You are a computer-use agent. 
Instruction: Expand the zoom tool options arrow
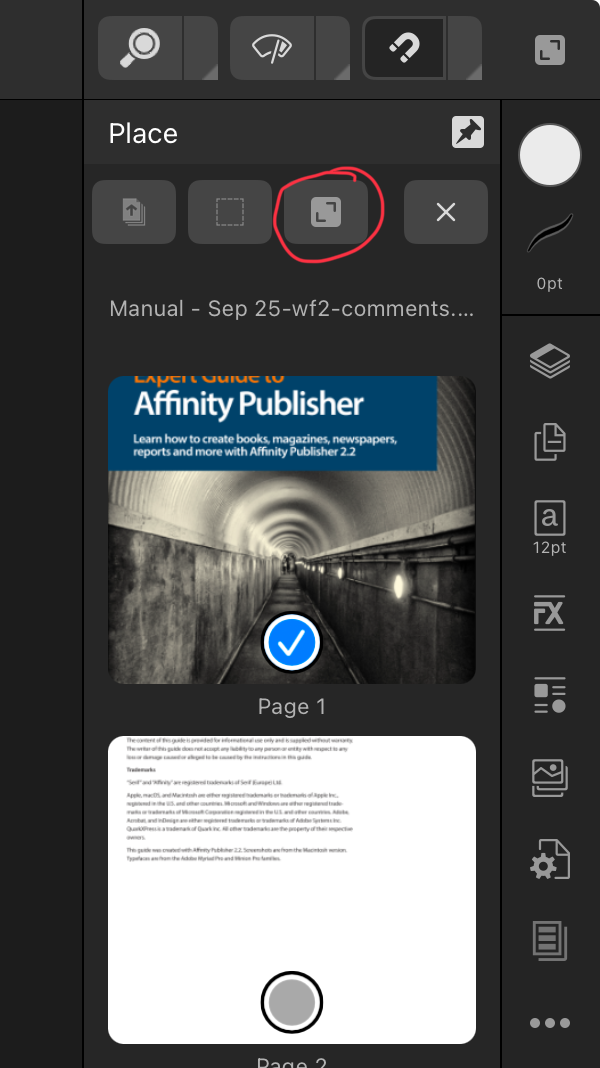[x=201, y=48]
